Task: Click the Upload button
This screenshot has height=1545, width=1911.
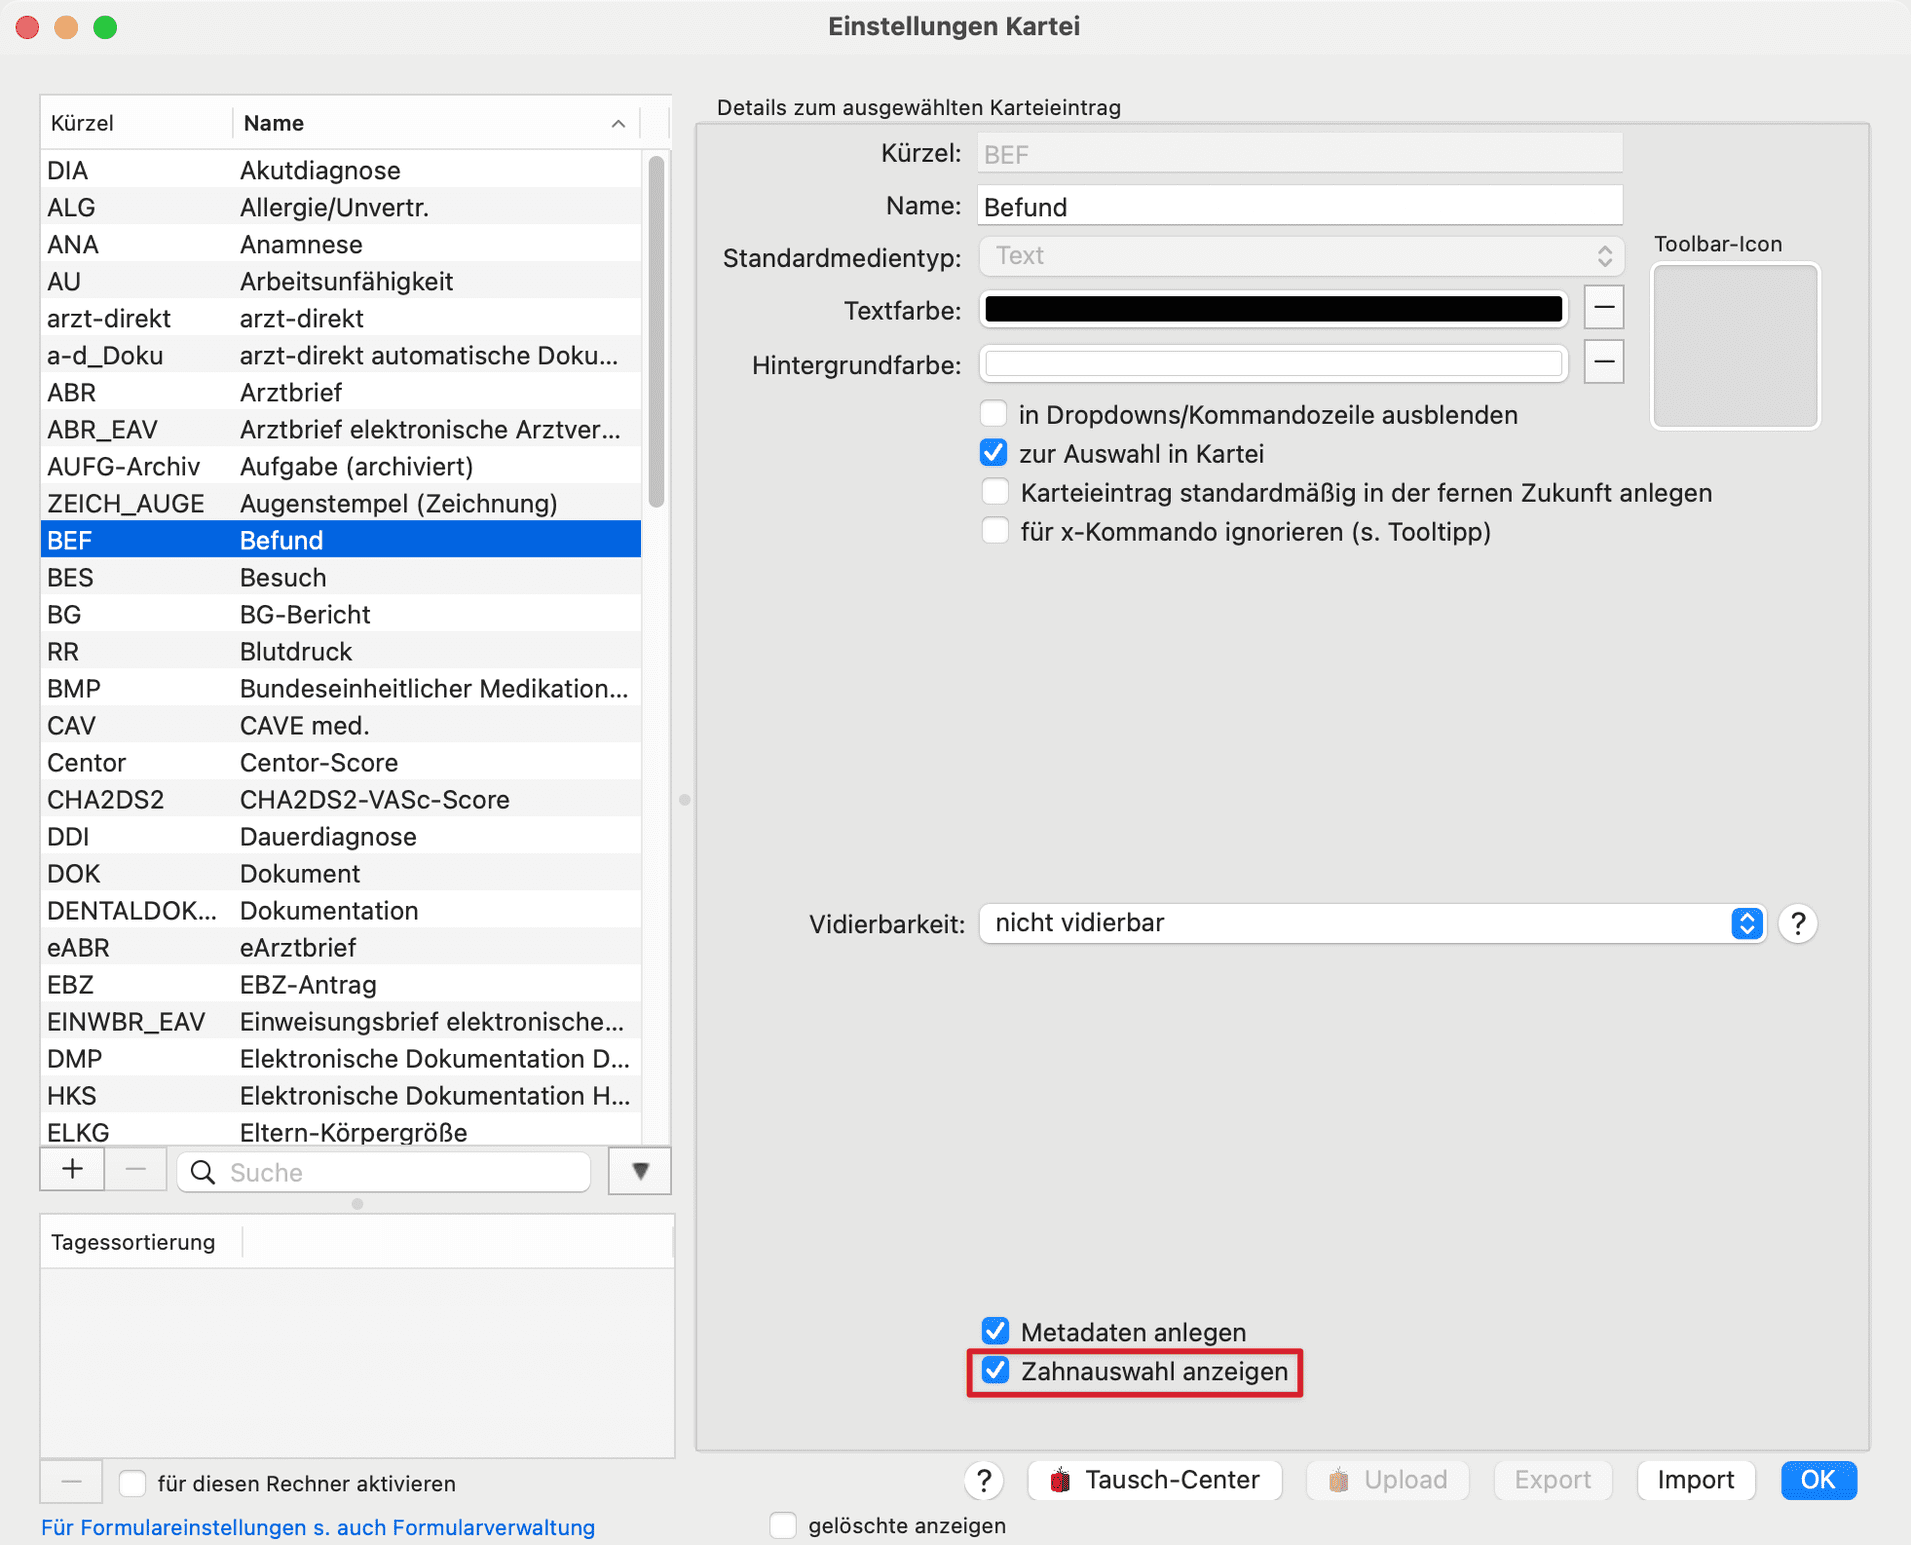Action: (1388, 1480)
